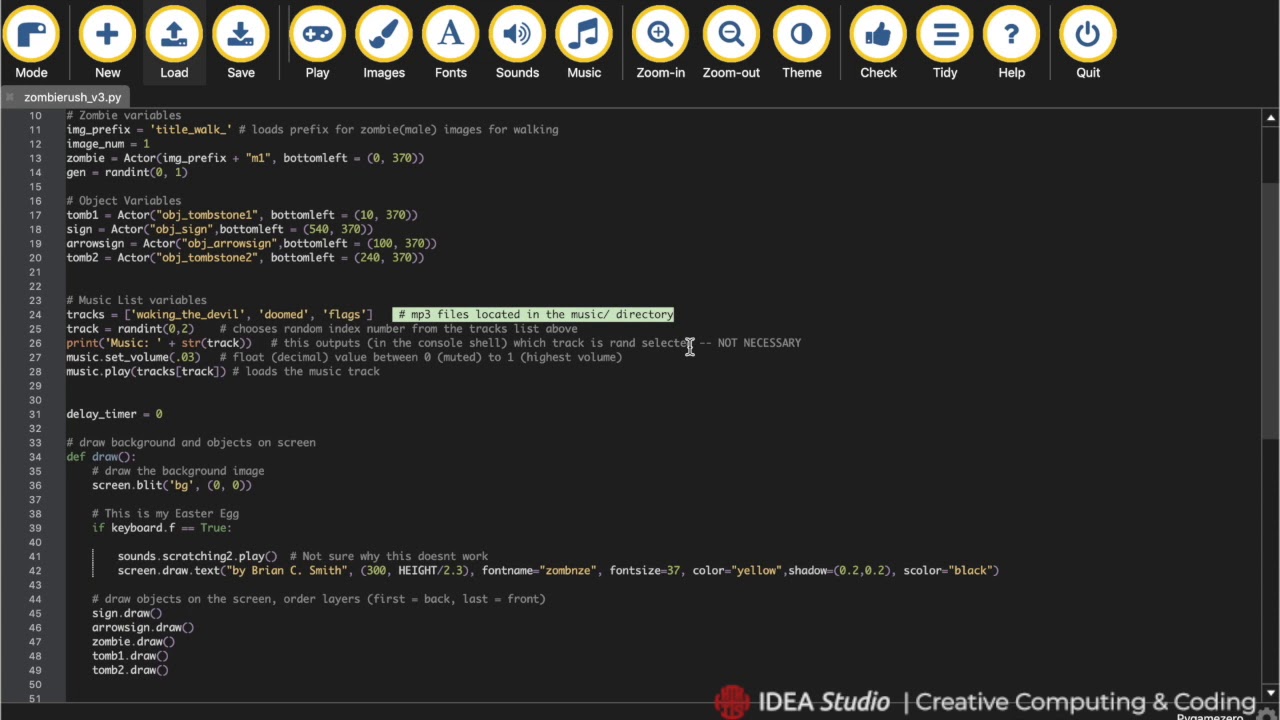This screenshot has height=720, width=1280.
Task: Click 'sign.draw()' on line 45
Action: click(x=127, y=613)
